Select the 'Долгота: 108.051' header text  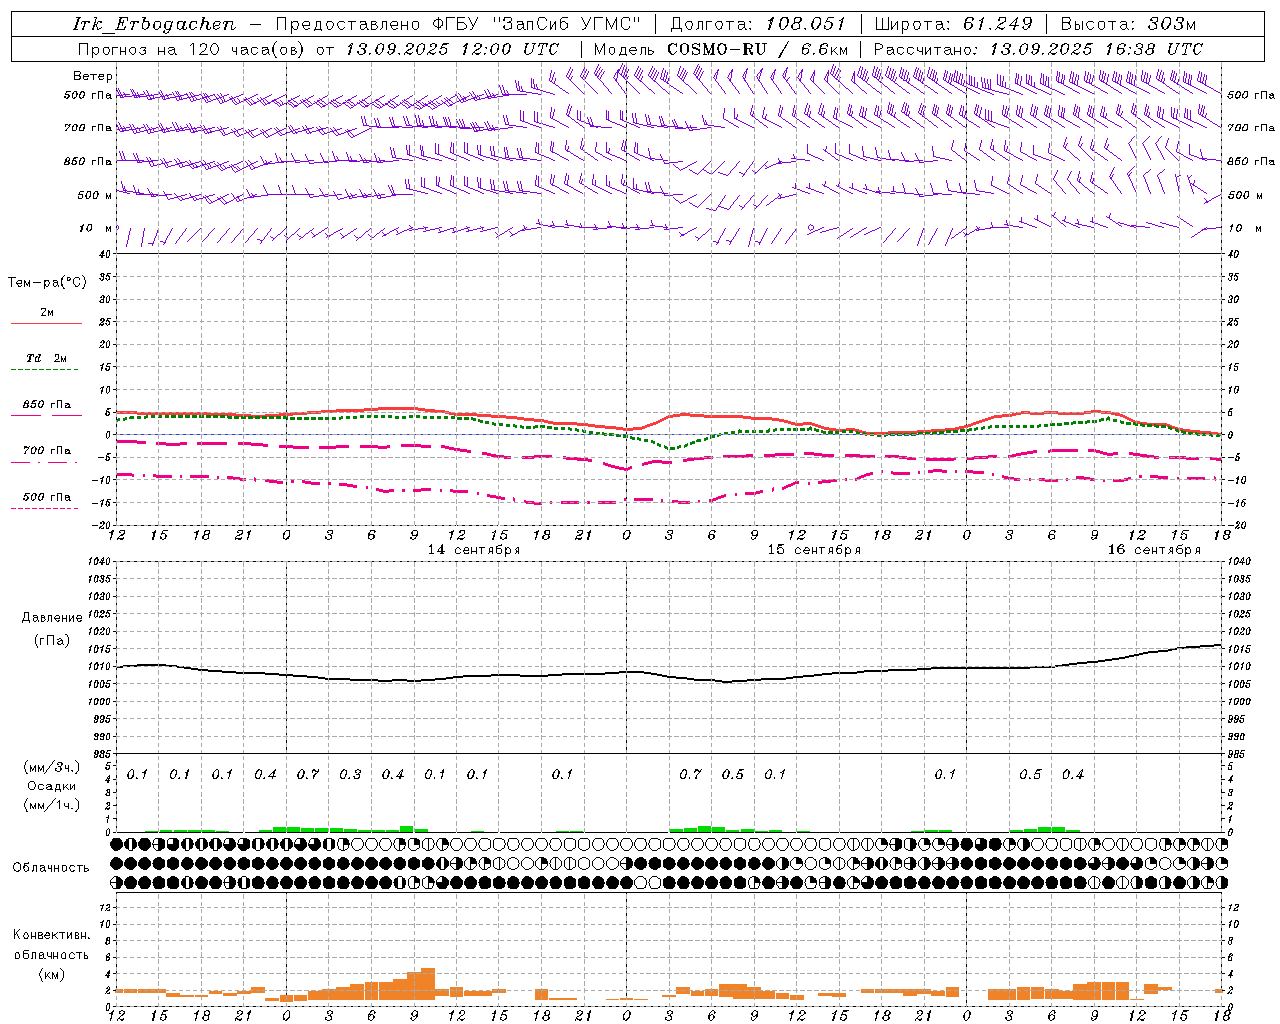click(758, 24)
